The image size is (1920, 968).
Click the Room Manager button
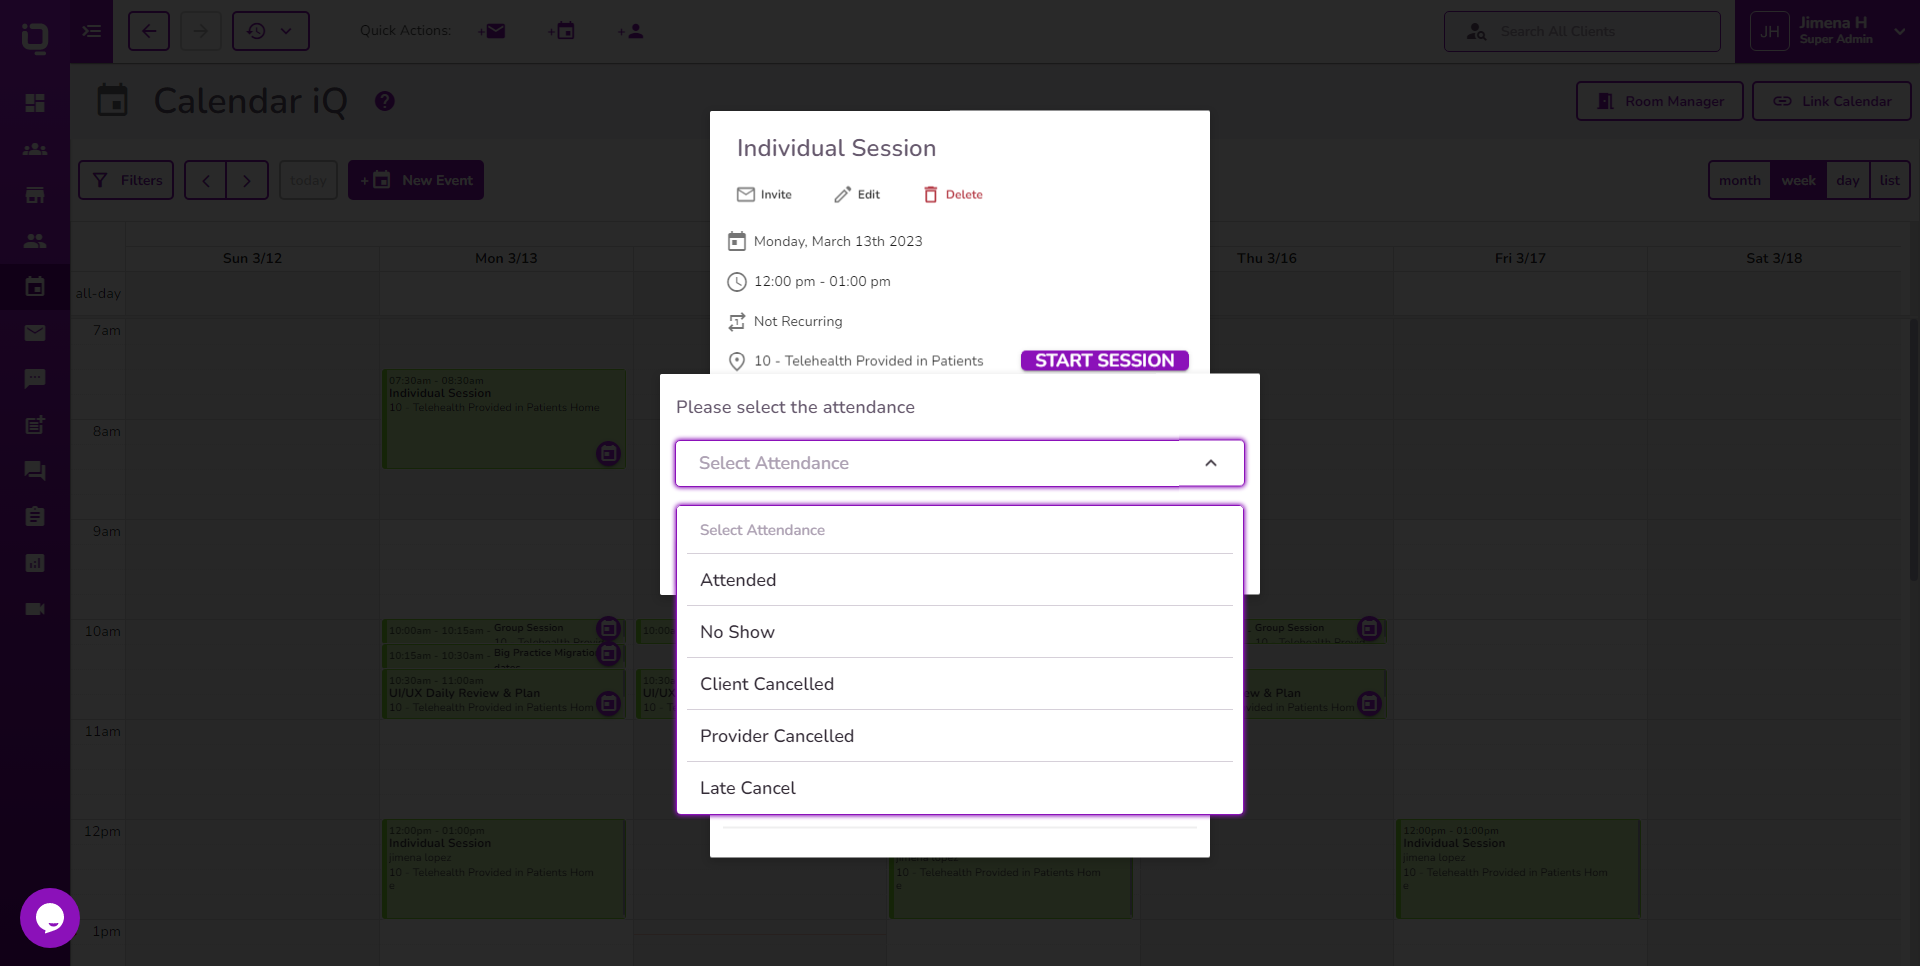pos(1660,101)
